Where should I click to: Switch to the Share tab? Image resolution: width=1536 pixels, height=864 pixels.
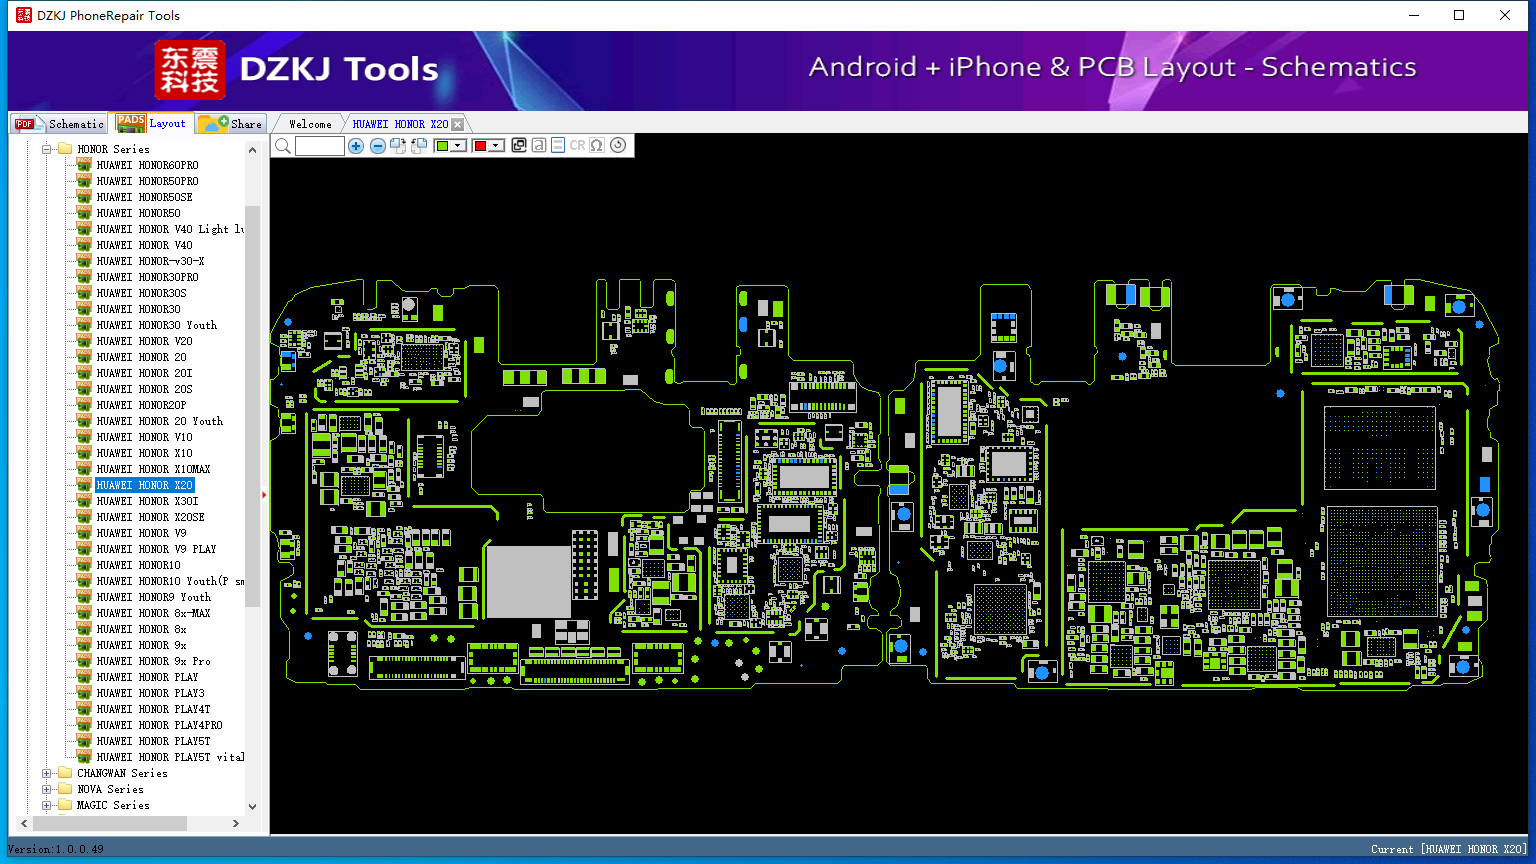coord(230,124)
